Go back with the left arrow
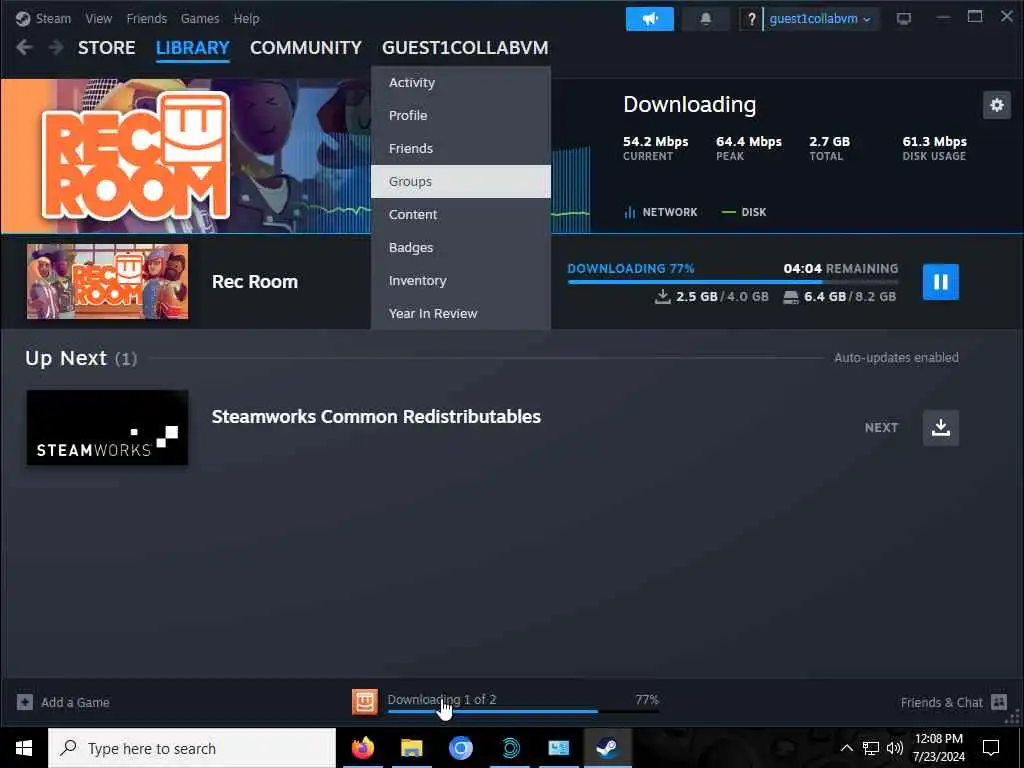Screen dimensions: 1024x768 tap(24, 47)
